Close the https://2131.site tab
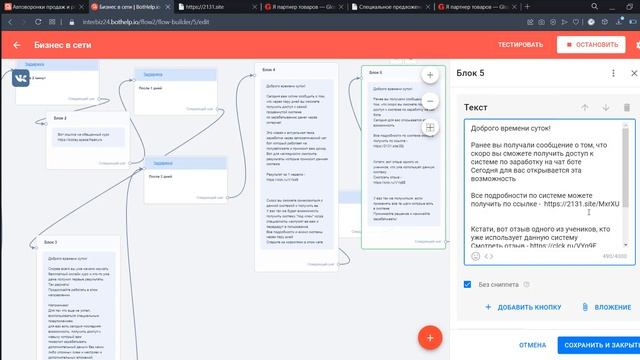 click(x=255, y=7)
